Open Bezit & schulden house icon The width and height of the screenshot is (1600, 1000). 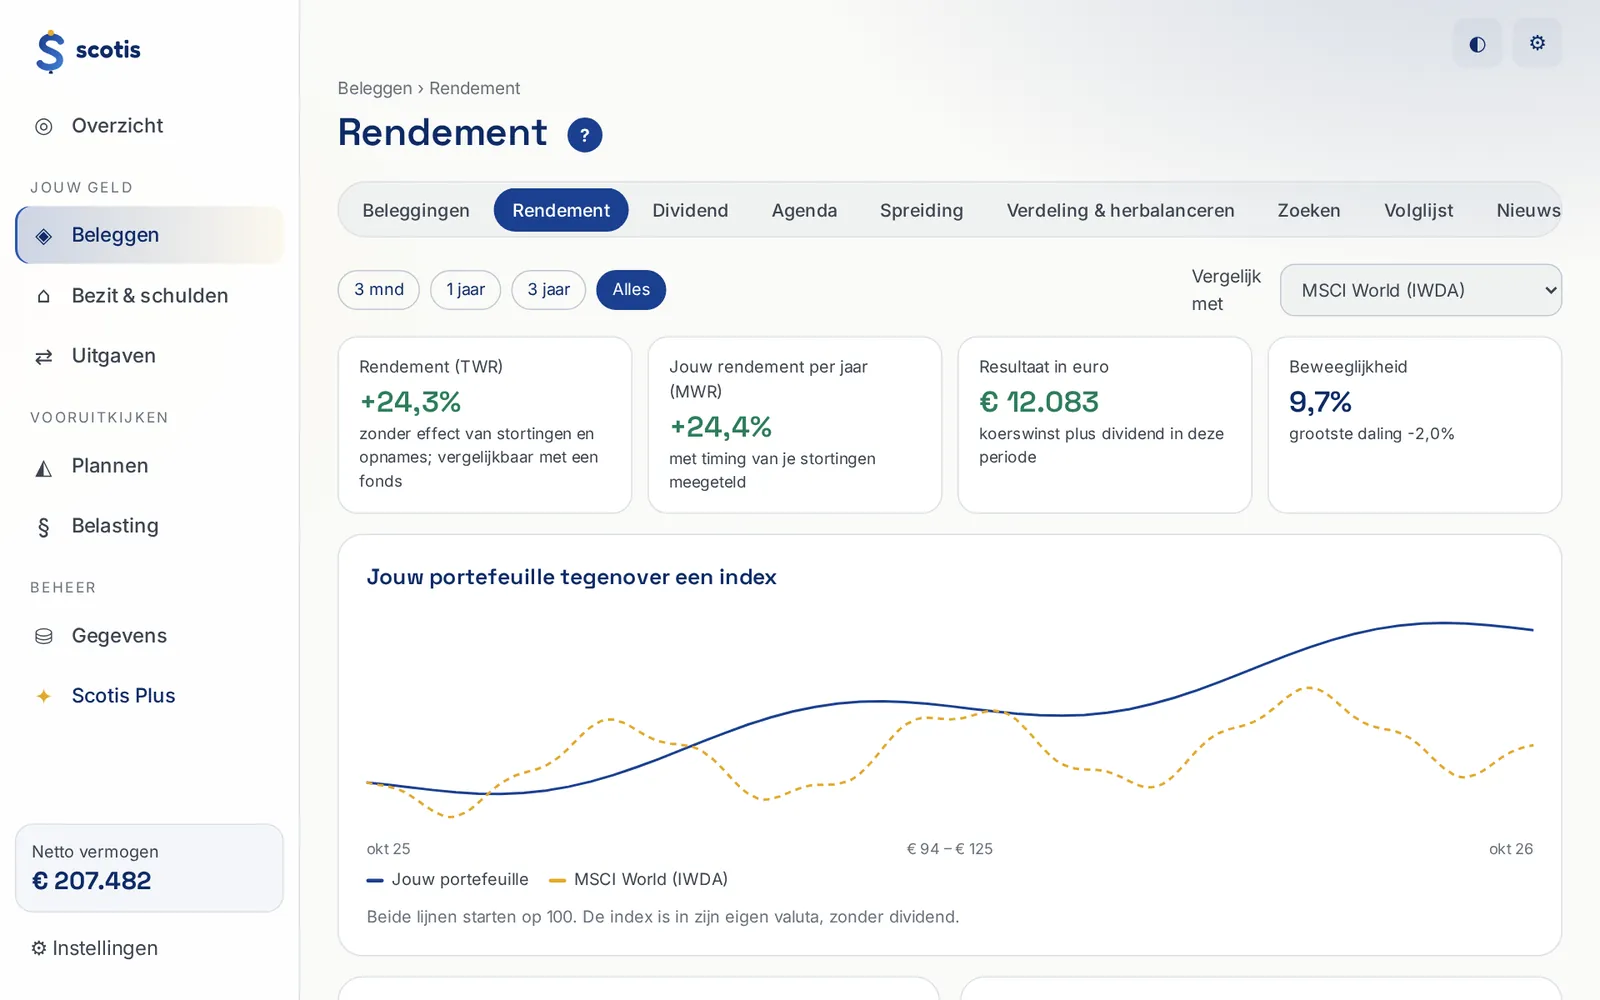(43, 296)
